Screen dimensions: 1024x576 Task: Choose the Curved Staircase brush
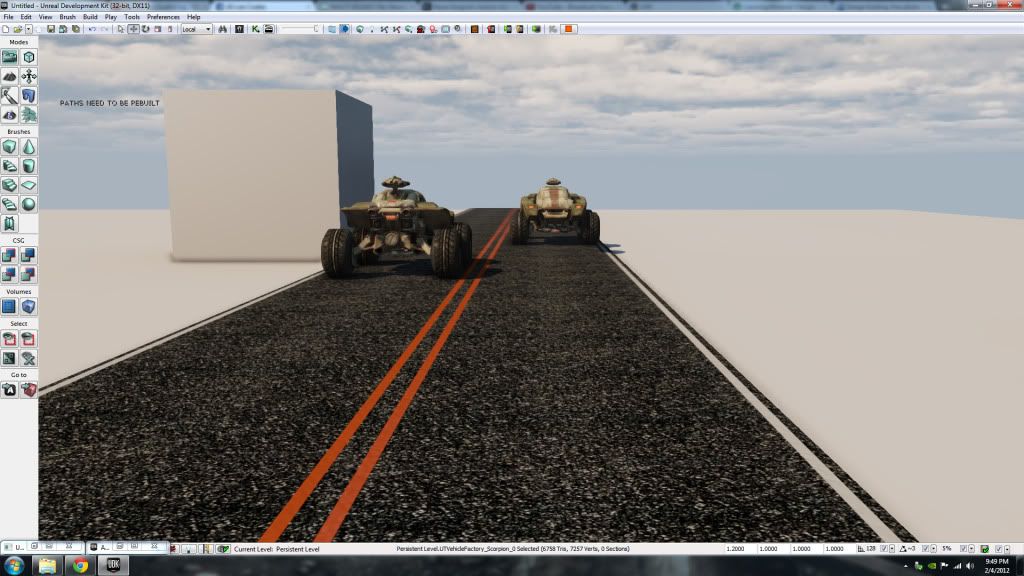pos(9,166)
